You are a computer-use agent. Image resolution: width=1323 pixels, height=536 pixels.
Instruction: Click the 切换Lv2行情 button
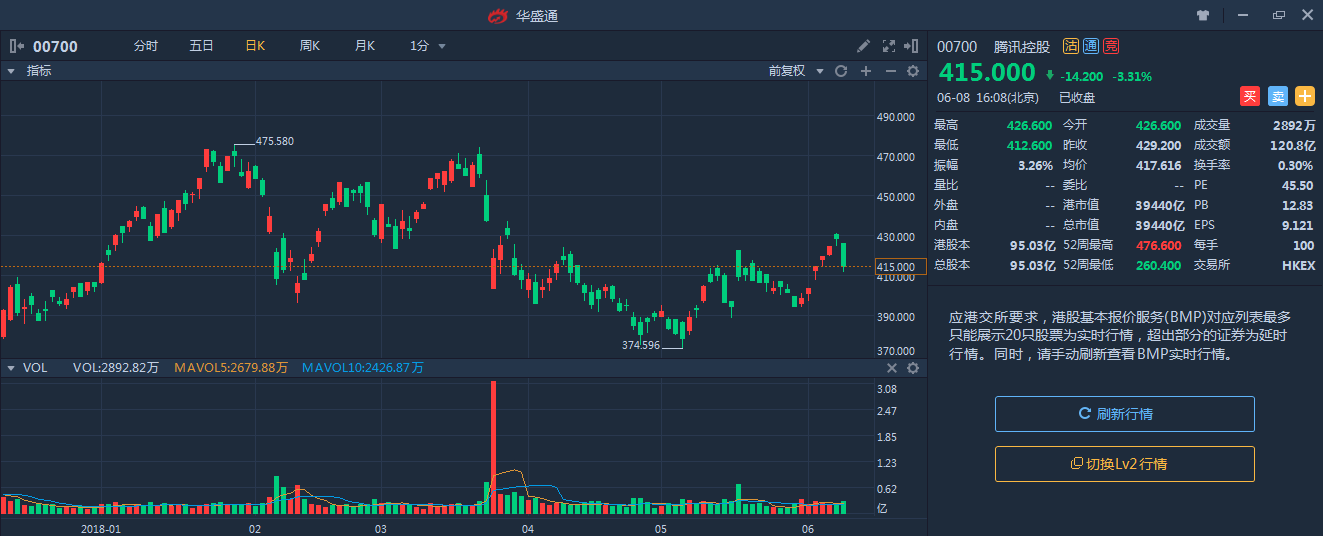(x=1124, y=464)
